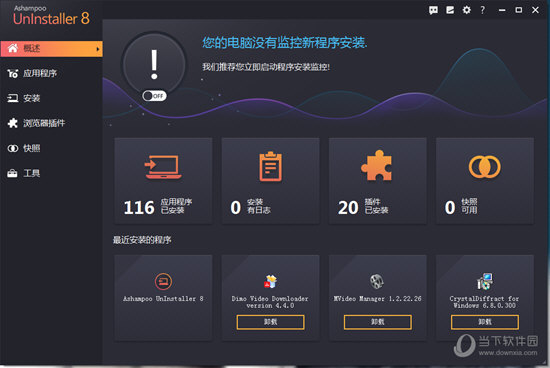Click the snapshot rings icon in sidebar
Image resolution: width=550 pixels, height=368 pixels.
click(x=13, y=148)
